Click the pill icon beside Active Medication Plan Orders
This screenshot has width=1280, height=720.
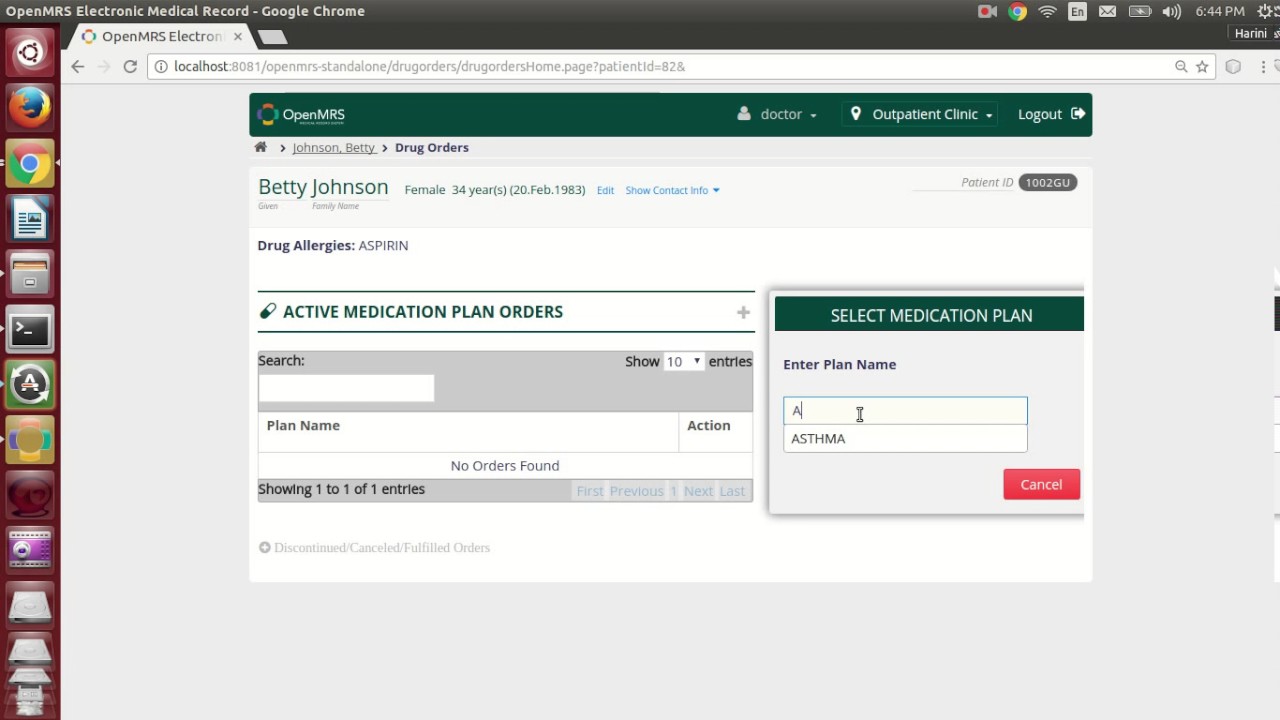[267, 311]
